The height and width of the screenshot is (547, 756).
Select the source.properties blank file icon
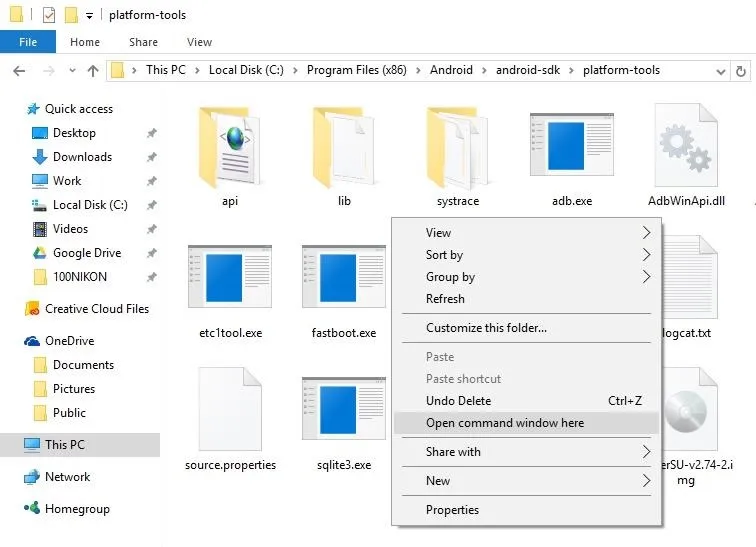coord(230,409)
